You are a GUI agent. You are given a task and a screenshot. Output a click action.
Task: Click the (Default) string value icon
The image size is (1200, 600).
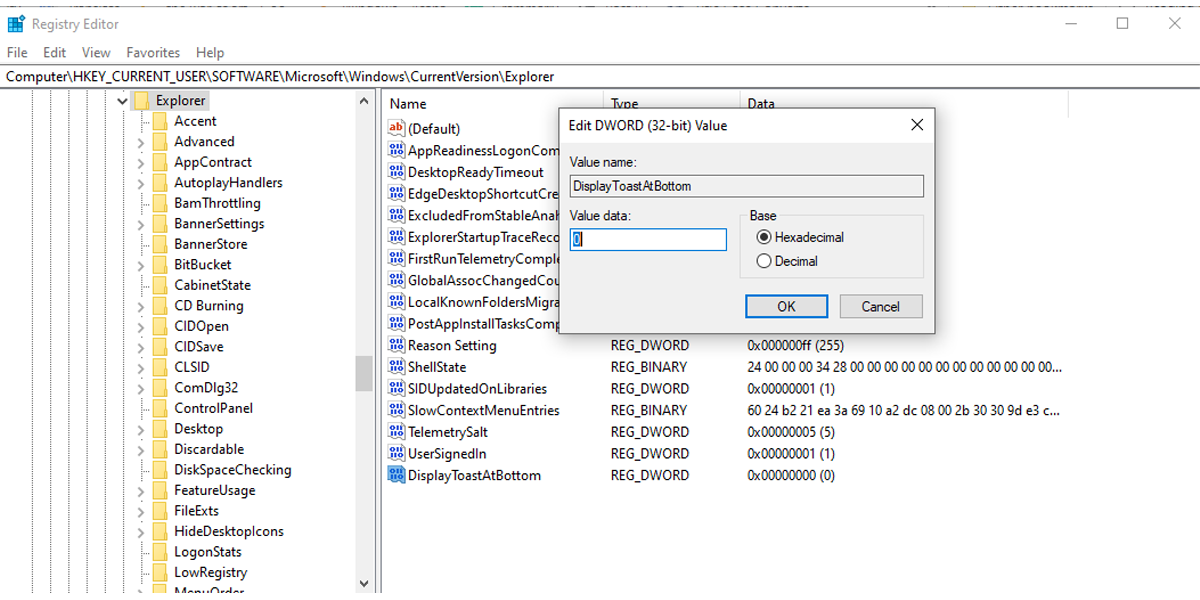tap(396, 128)
